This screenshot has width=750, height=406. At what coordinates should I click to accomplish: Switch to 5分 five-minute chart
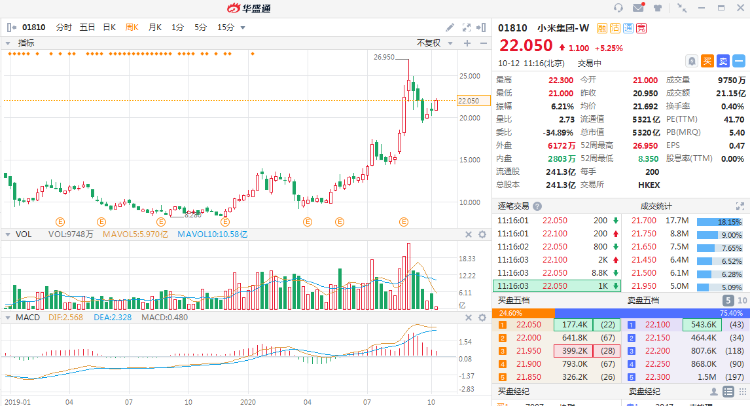(x=200, y=27)
